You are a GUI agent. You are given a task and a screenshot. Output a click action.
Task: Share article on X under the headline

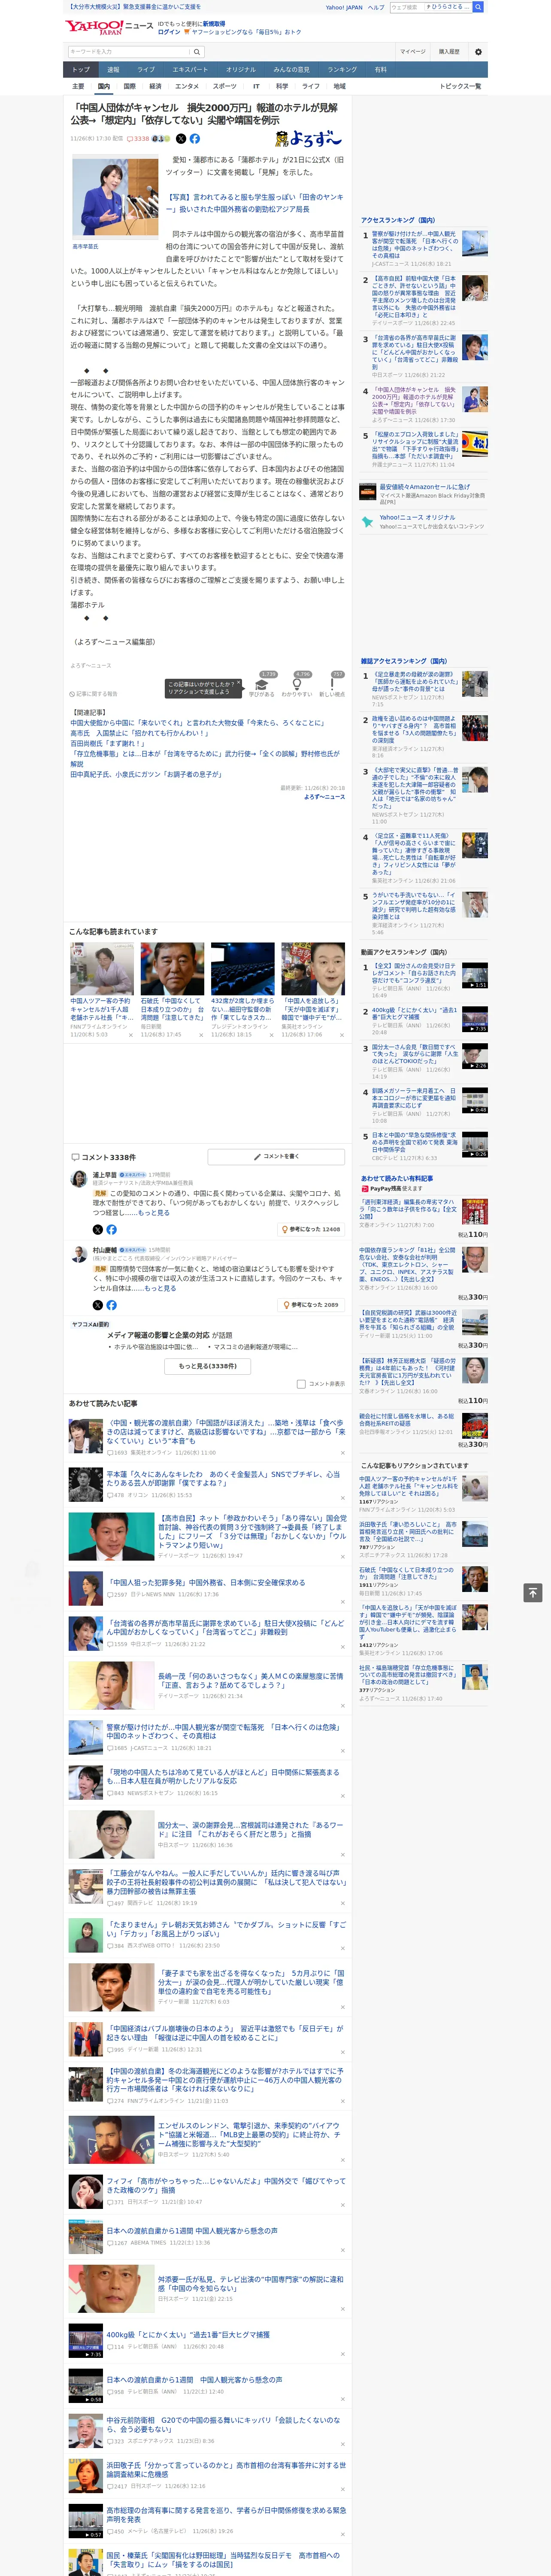coord(181,139)
